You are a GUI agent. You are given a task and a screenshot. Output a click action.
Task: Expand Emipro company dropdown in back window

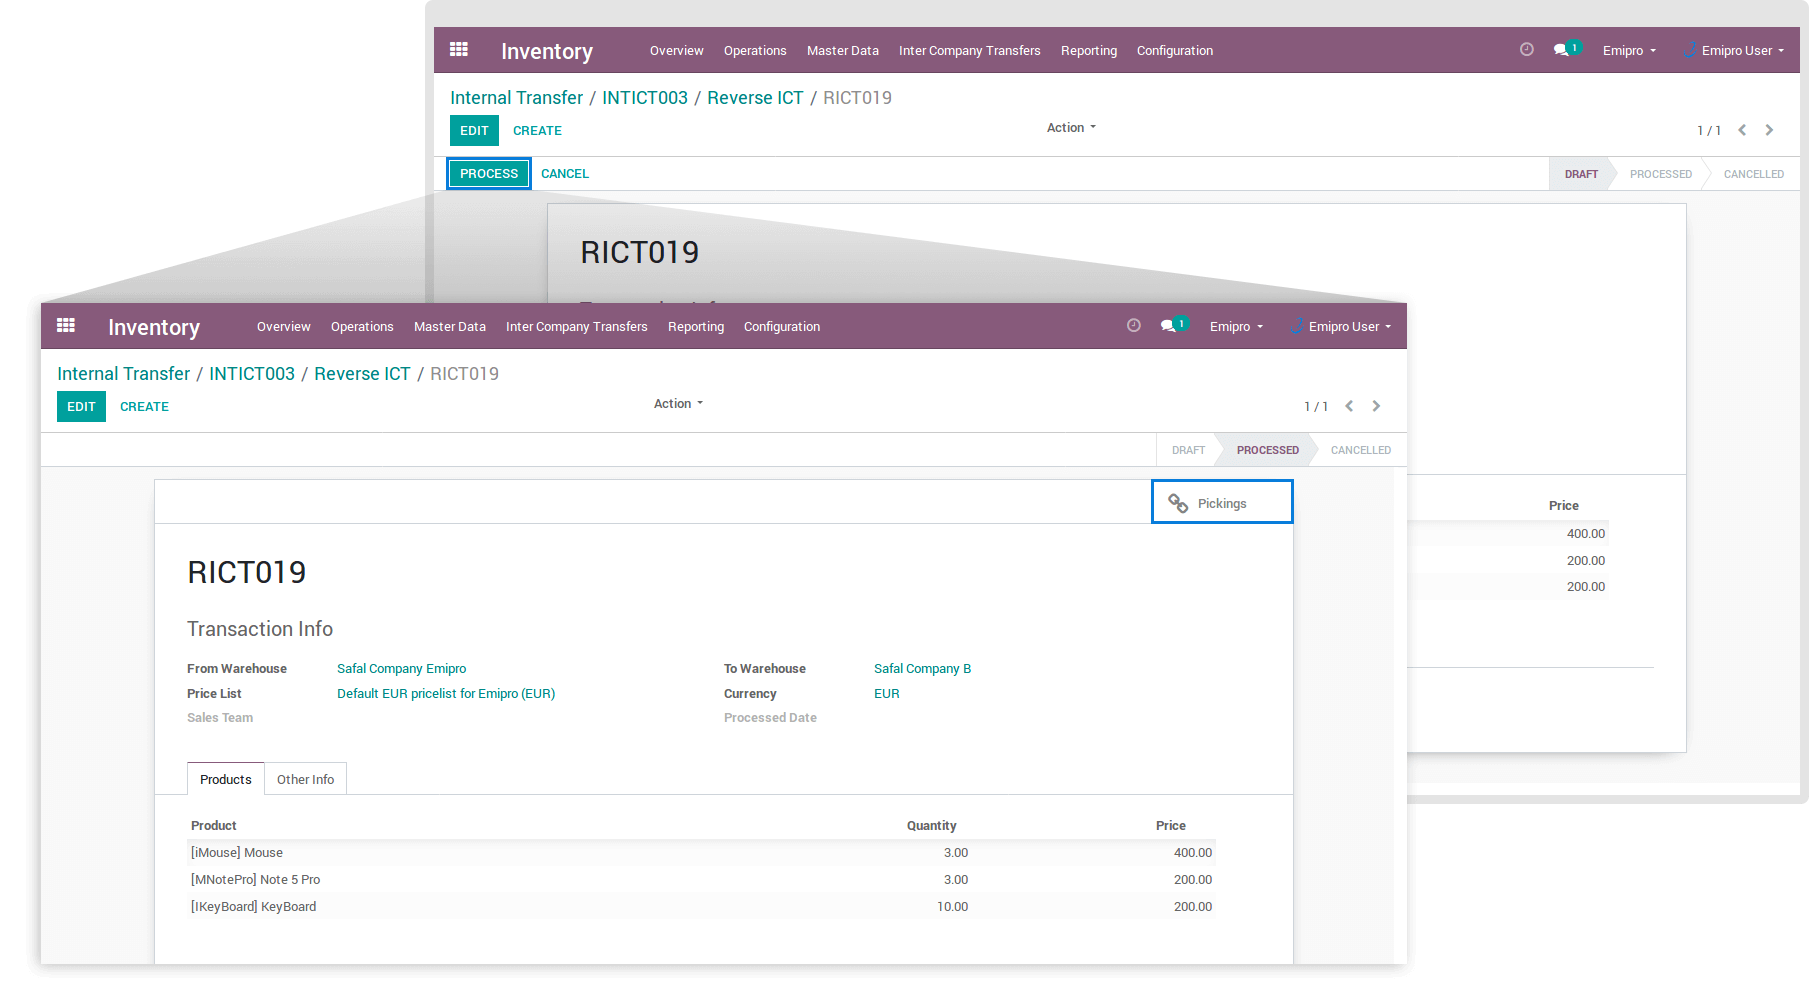[x=1628, y=51]
